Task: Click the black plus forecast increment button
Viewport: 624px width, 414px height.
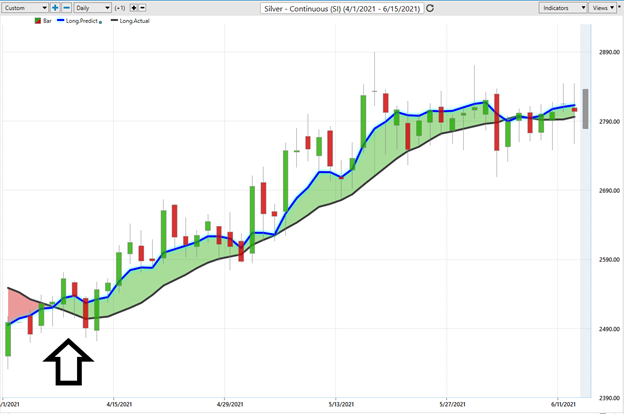Action: (x=133, y=7)
